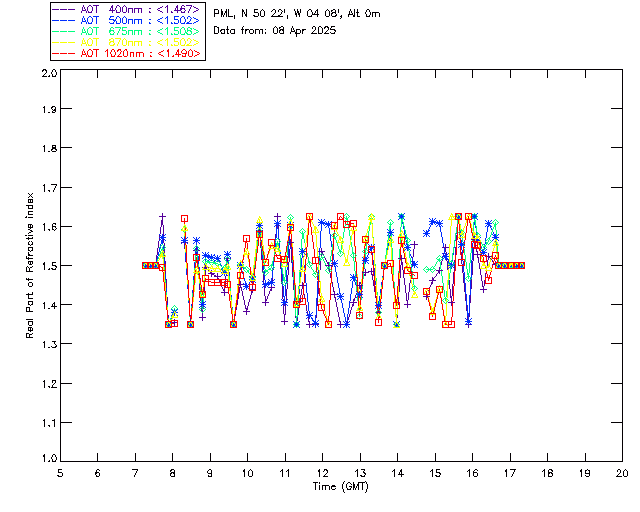Click the x-axis tick label 8
Viewport: 640px width, 512px height.
172,473
